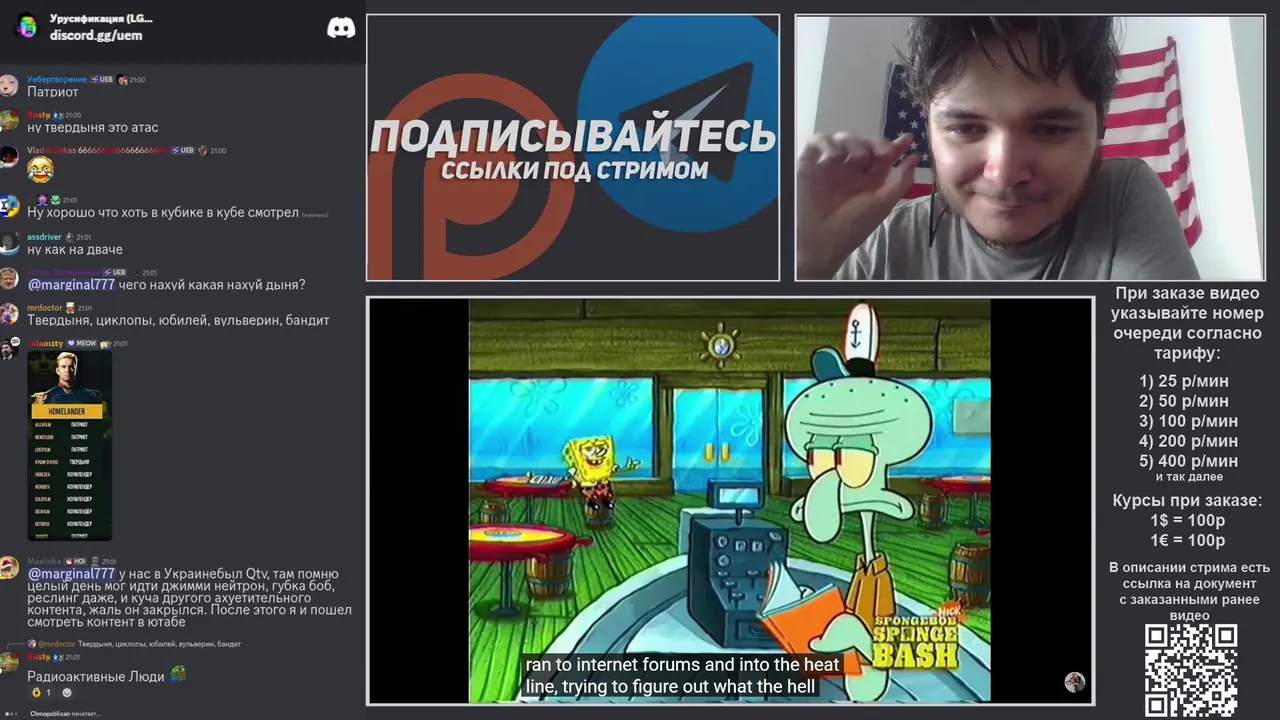Open the Homelander image attachment

(69, 446)
